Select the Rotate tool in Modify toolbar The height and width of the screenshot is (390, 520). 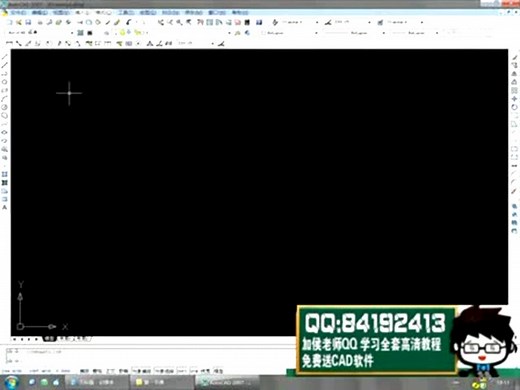[515, 107]
